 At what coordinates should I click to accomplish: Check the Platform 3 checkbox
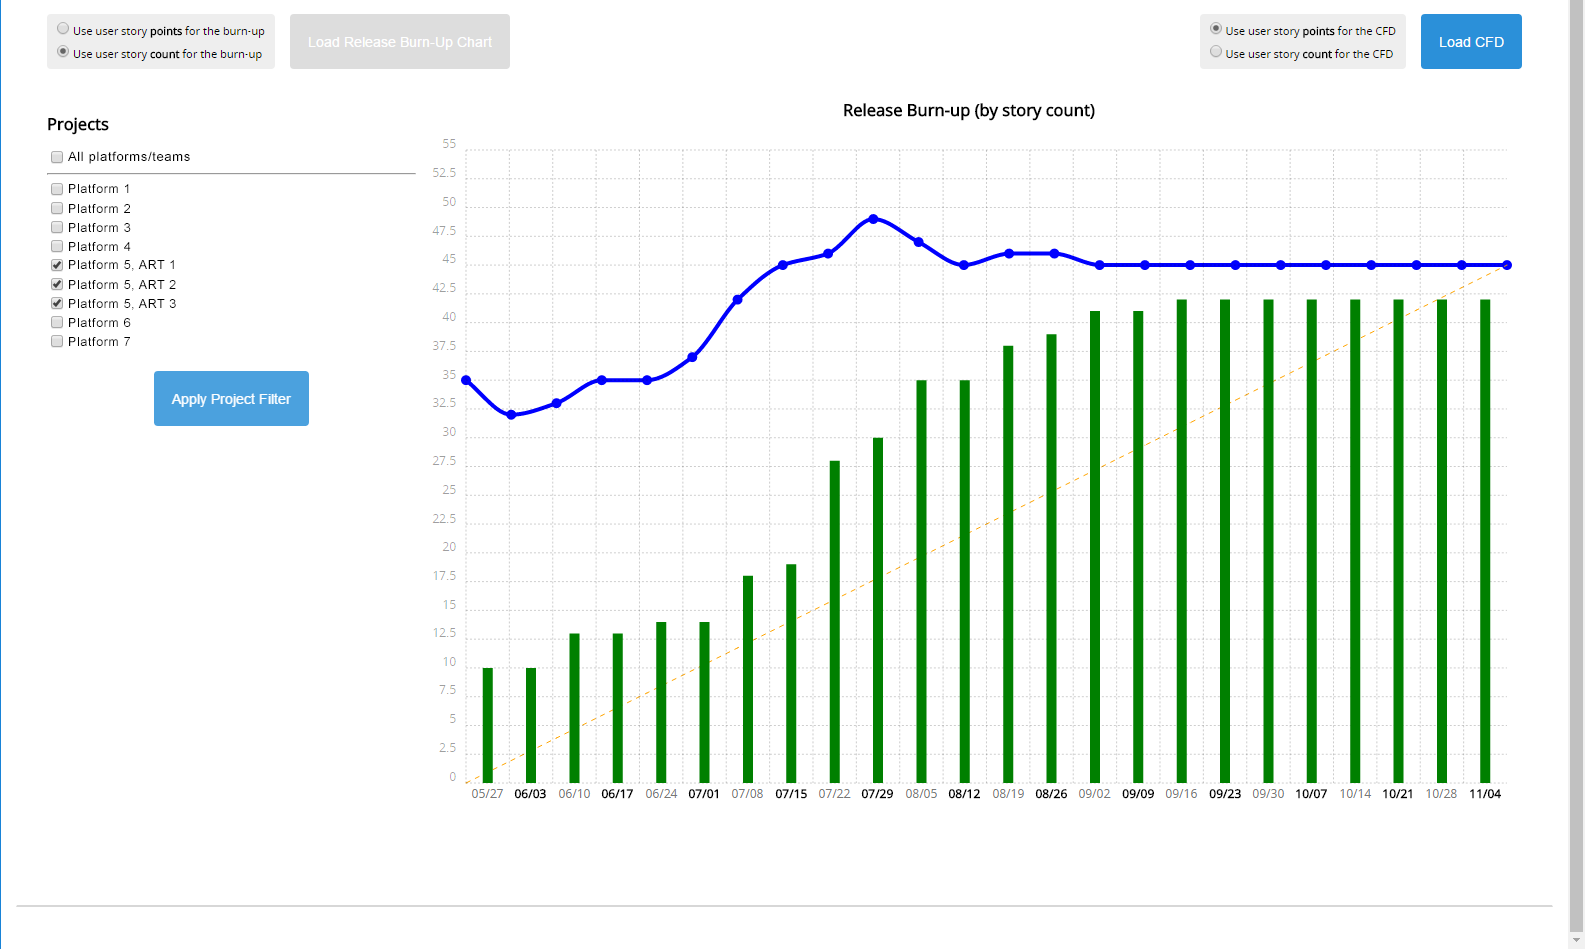pyautogui.click(x=57, y=227)
